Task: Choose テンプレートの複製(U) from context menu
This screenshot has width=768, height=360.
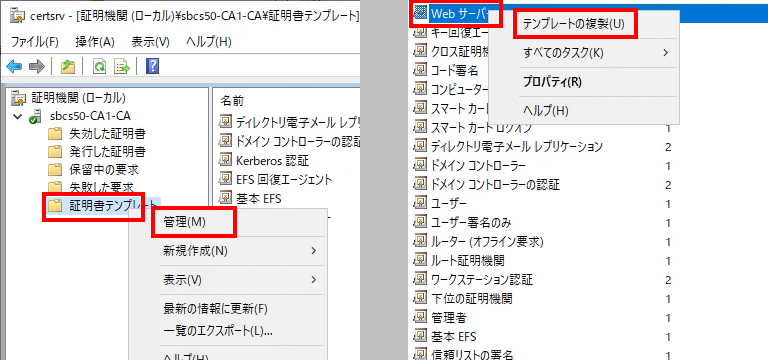Action: (574, 24)
